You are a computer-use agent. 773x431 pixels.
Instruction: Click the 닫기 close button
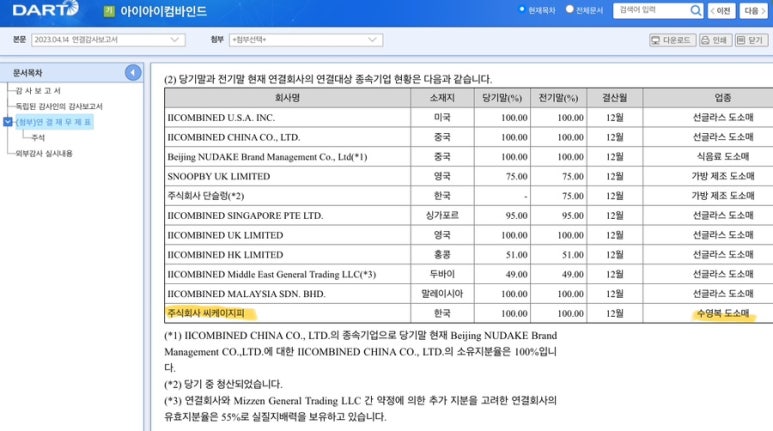(751, 40)
